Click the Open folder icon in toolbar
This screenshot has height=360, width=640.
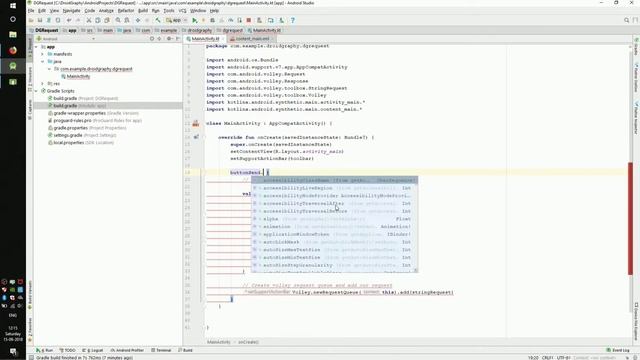point(31,20)
